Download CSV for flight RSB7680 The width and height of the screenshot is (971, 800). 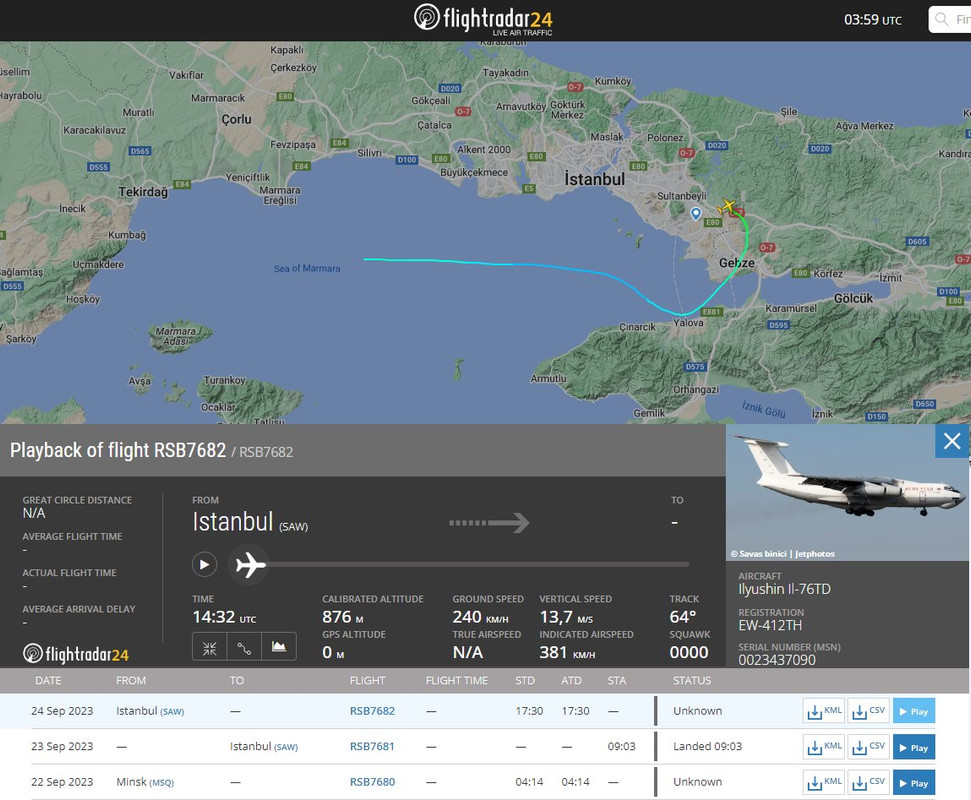tap(868, 782)
